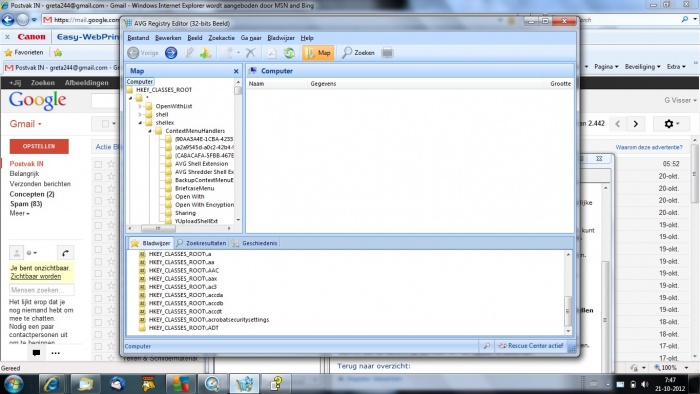Screen dimensions: 700x394
Task: Click OPSTELLEN compose button in Gmail
Action: 39,146
